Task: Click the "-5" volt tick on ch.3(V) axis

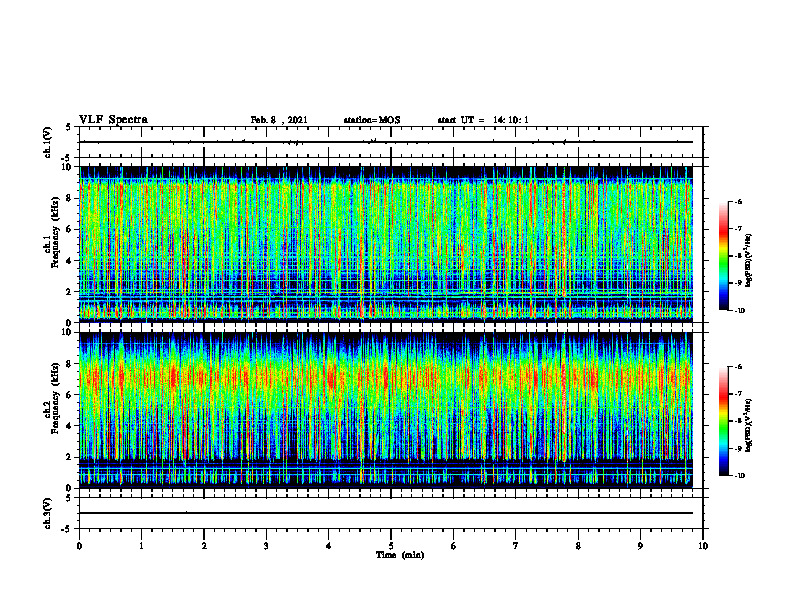Action: pyautogui.click(x=67, y=529)
